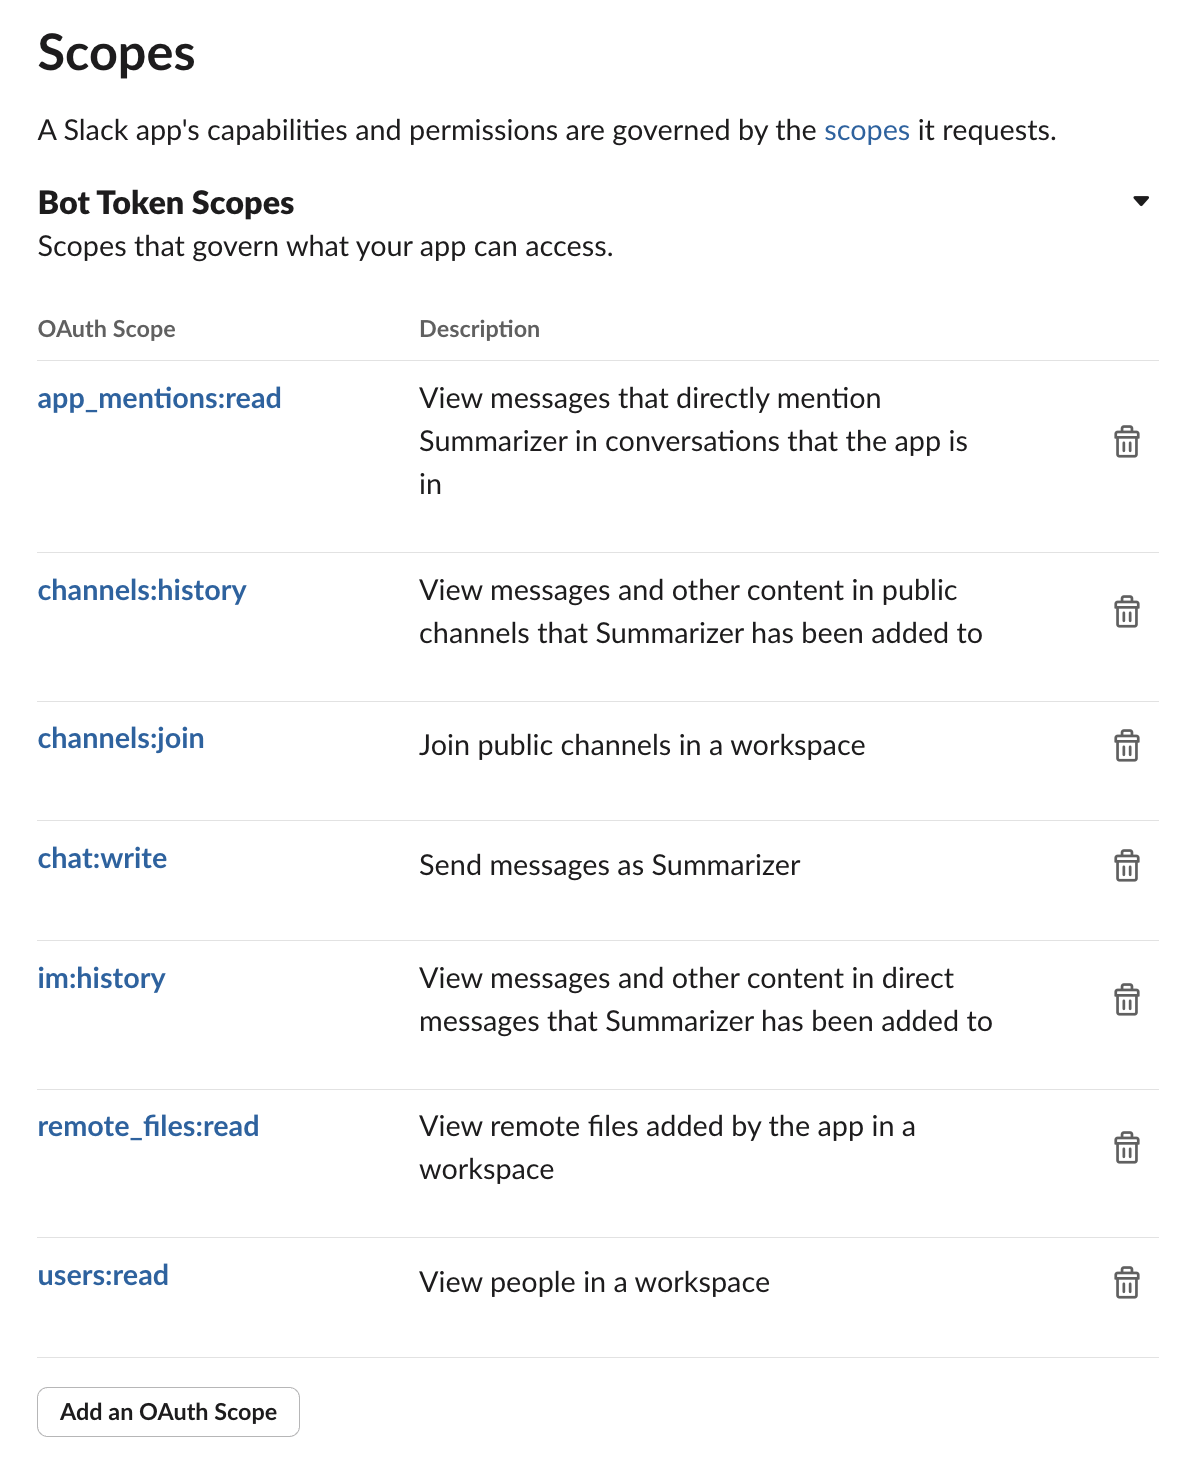The height and width of the screenshot is (1480, 1202).
Task: Delete the users:read scope
Action: coord(1126,1283)
